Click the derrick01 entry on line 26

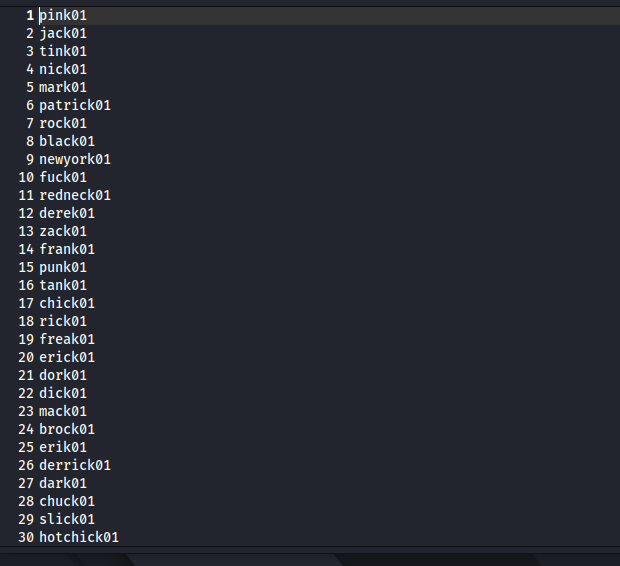click(75, 466)
